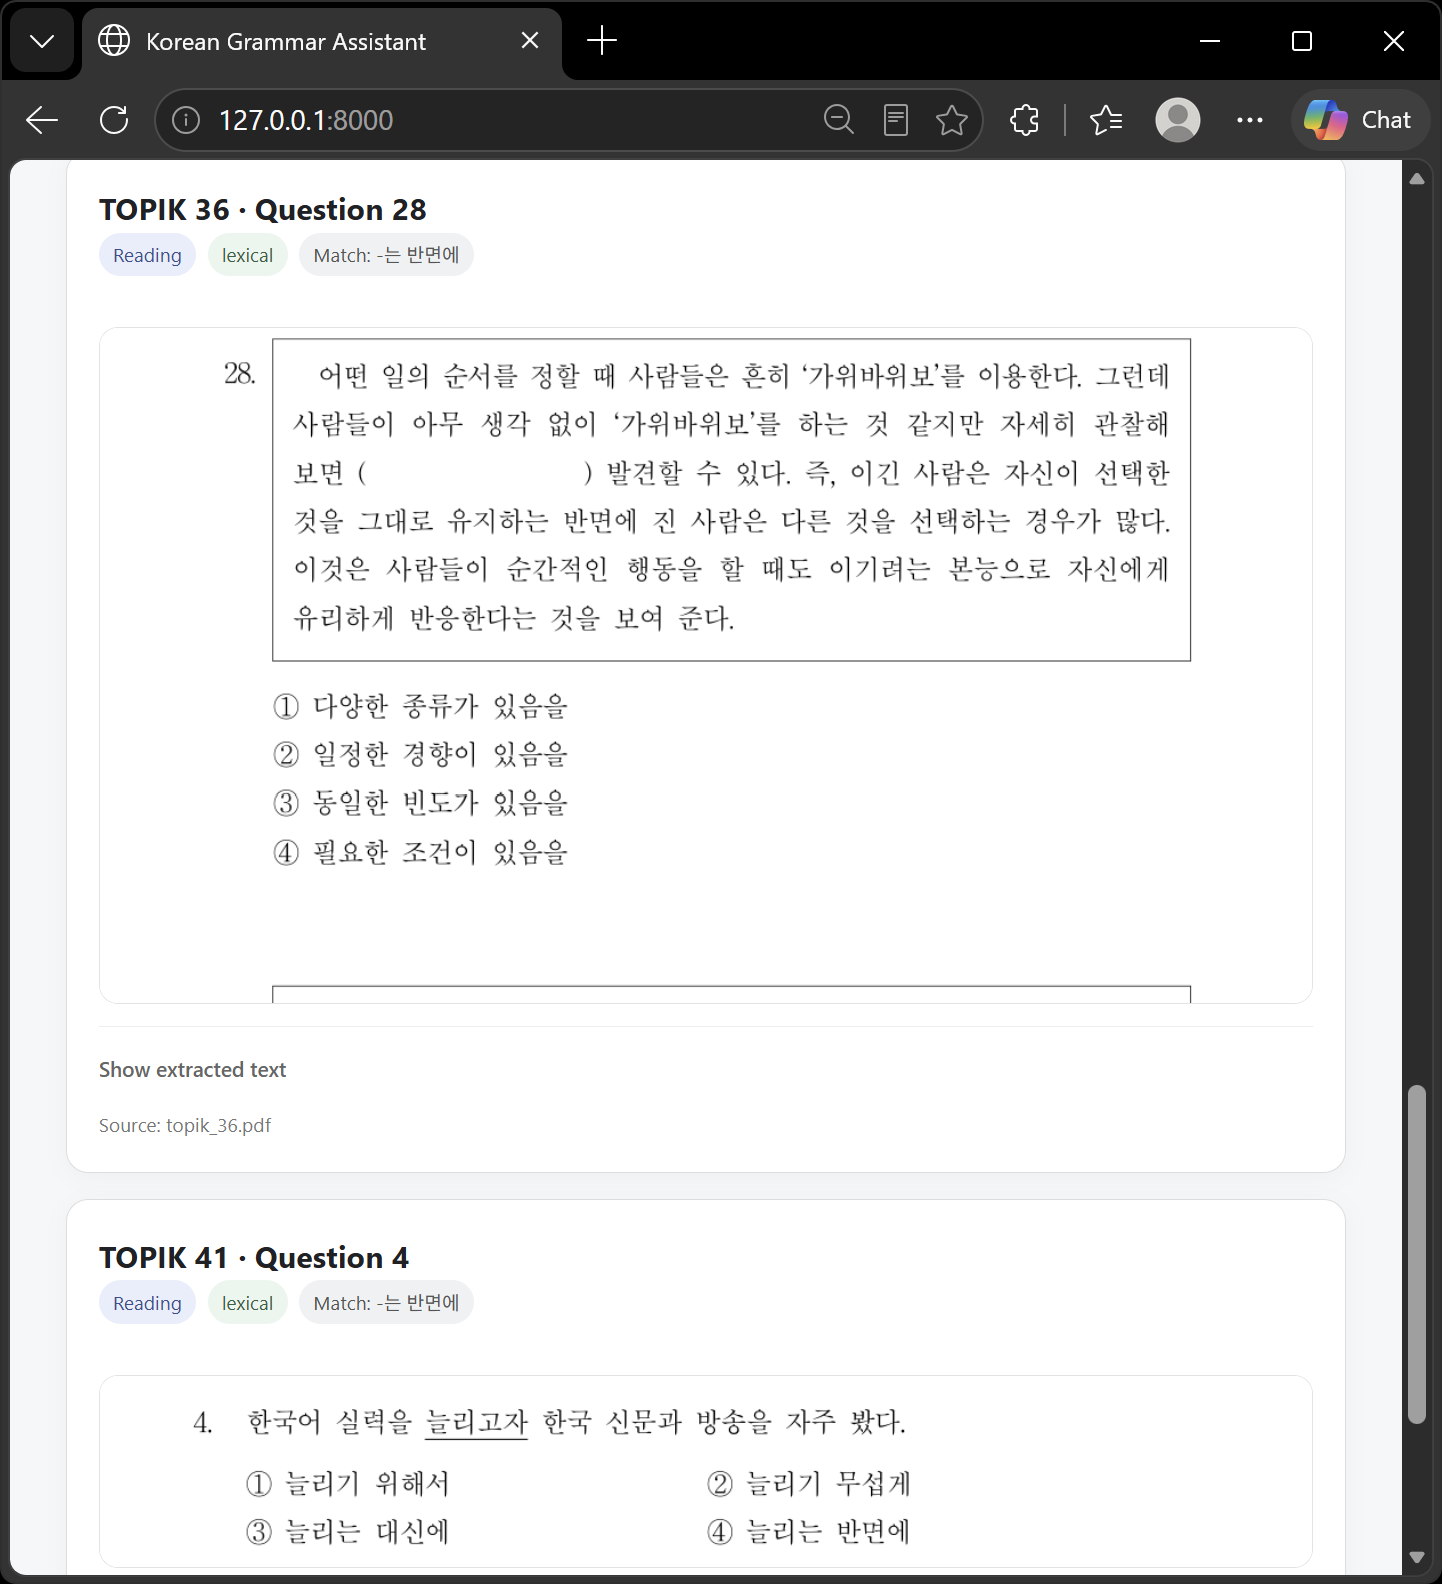Open the tab search dropdown chevron
The image size is (1442, 1584).
coord(42,41)
